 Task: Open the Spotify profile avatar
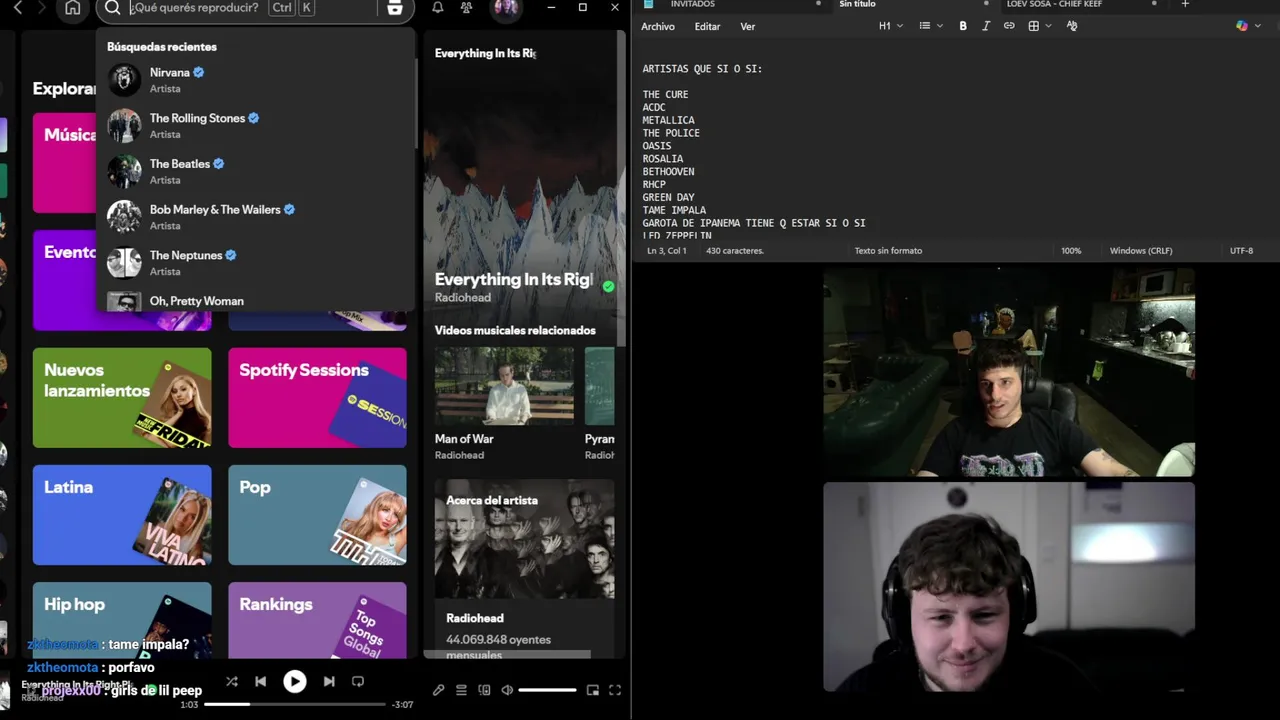pos(506,8)
